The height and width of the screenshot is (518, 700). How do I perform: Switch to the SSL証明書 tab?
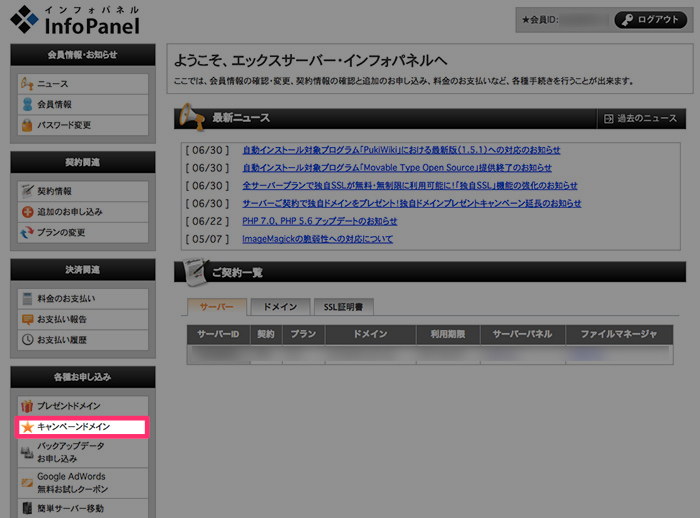pos(343,307)
